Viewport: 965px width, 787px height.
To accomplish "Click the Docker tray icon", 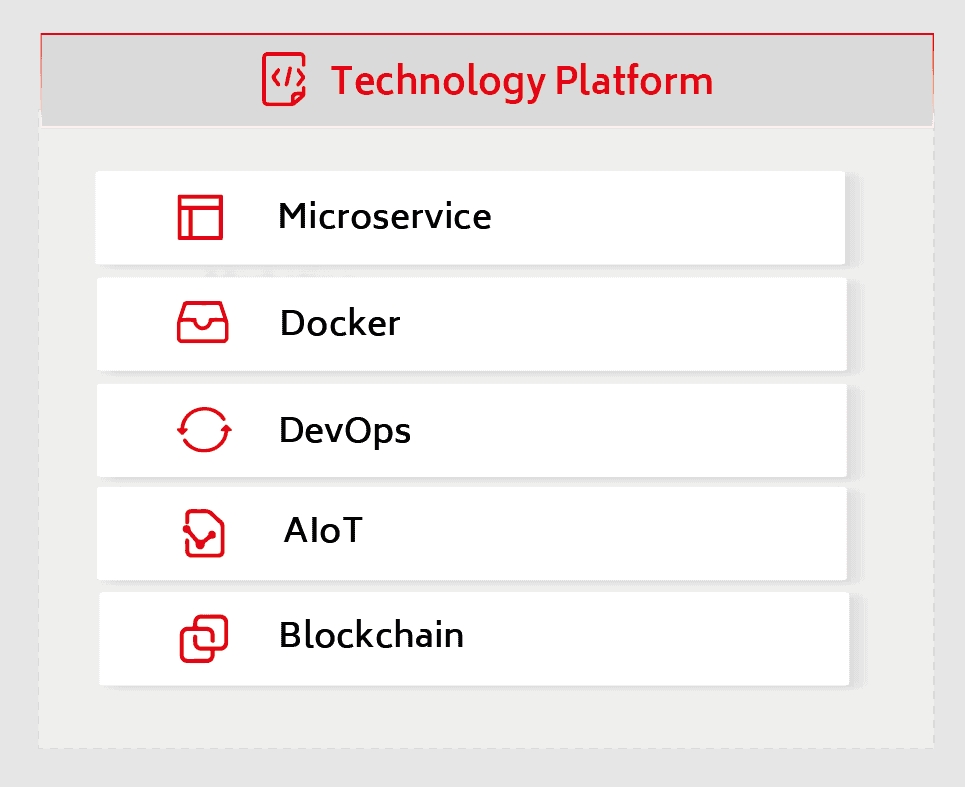I will click(x=202, y=323).
